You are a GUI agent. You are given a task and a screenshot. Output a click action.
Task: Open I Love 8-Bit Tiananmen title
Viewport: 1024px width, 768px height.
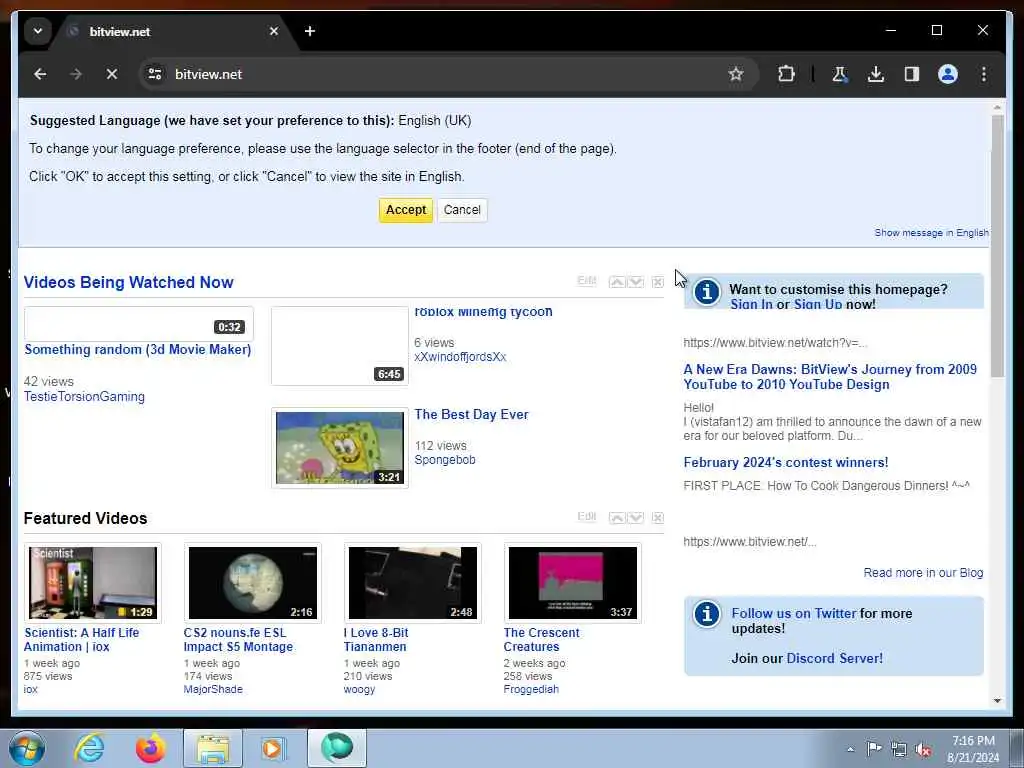376,639
